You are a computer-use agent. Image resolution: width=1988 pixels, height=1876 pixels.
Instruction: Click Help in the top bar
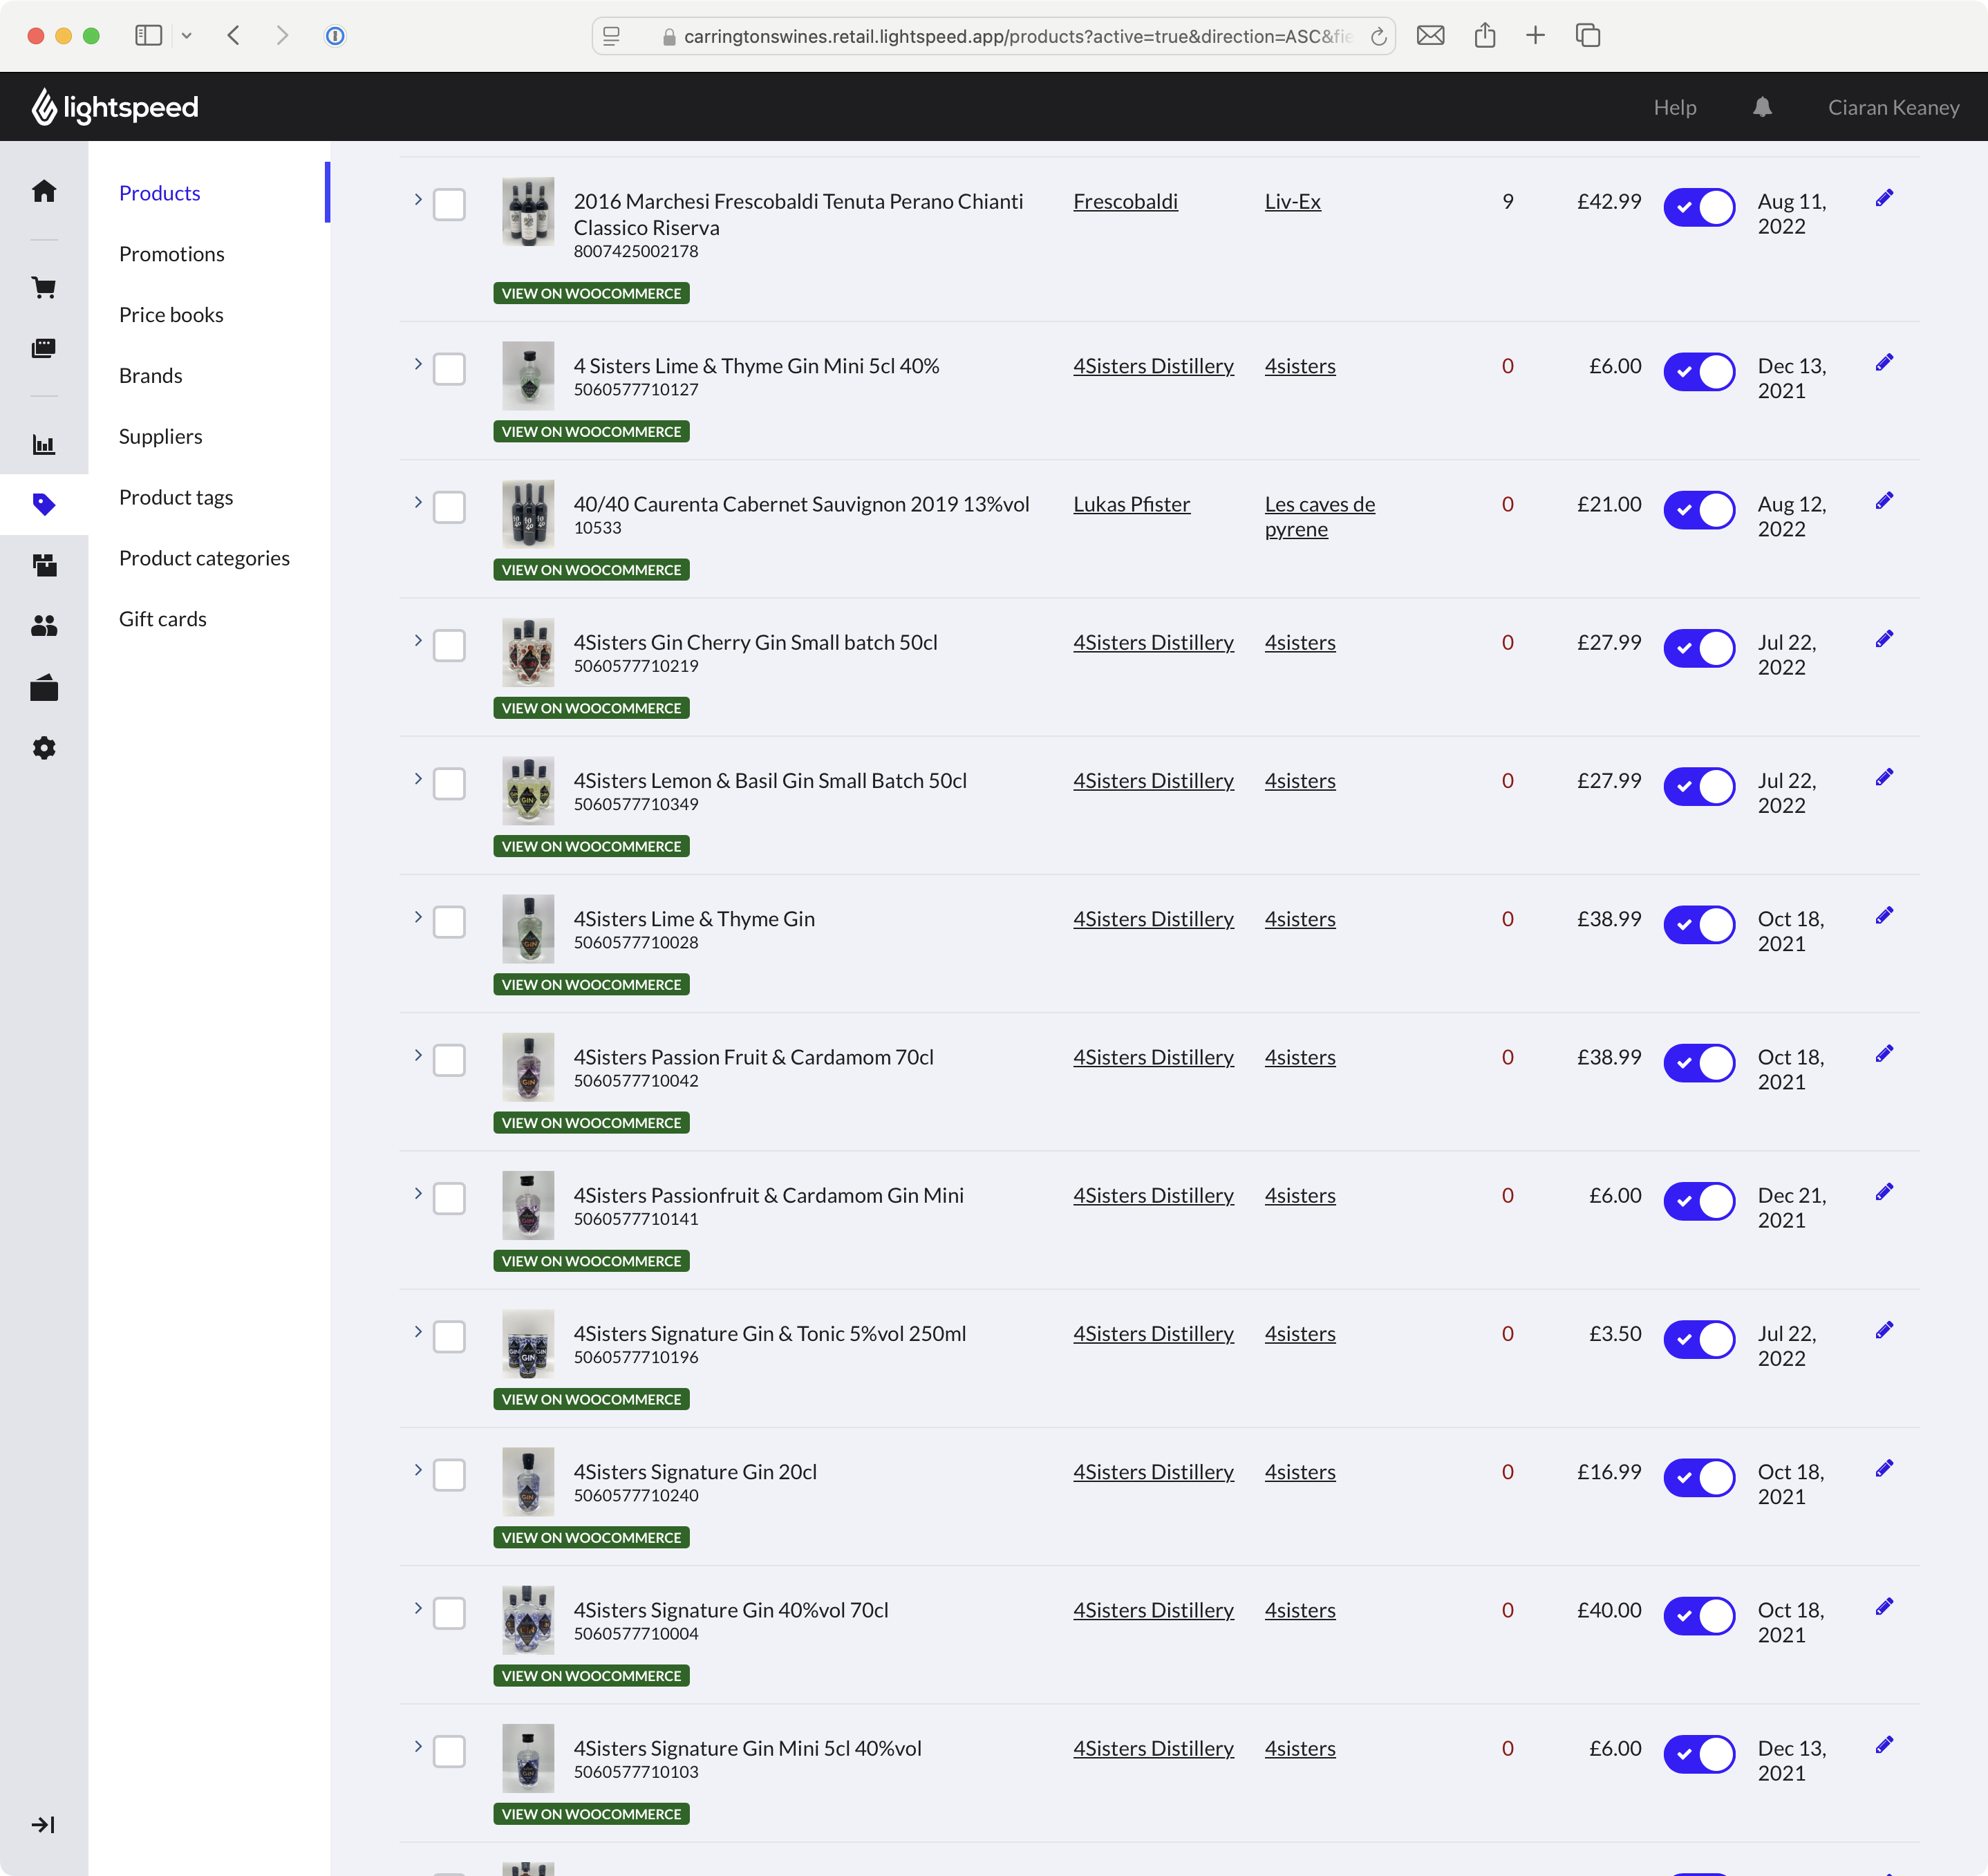(1674, 107)
